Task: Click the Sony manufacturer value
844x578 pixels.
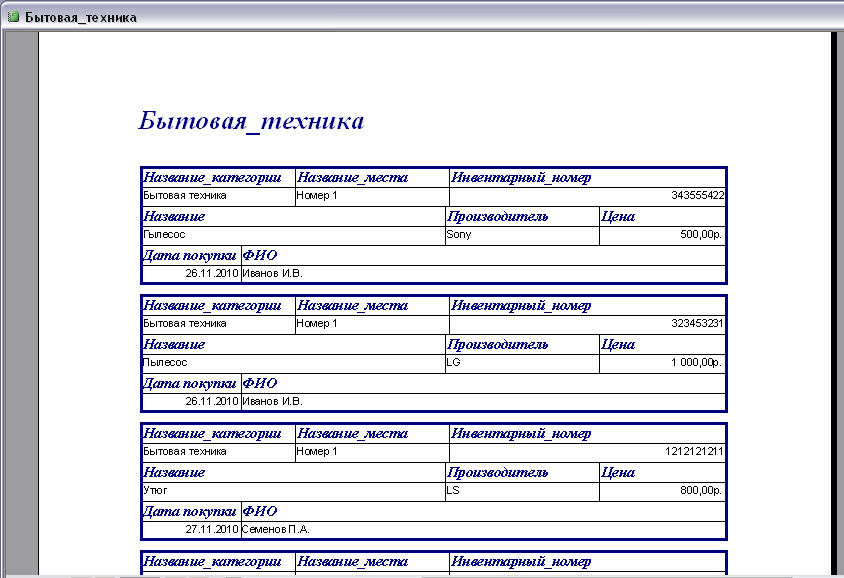Action: (459, 235)
